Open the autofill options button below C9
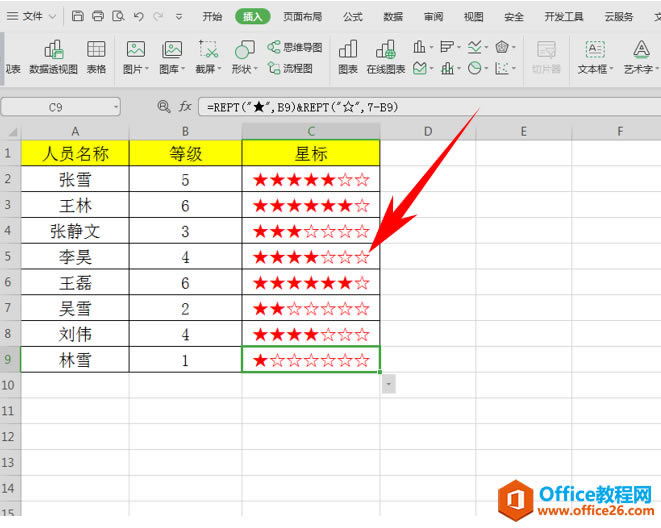 pos(389,384)
